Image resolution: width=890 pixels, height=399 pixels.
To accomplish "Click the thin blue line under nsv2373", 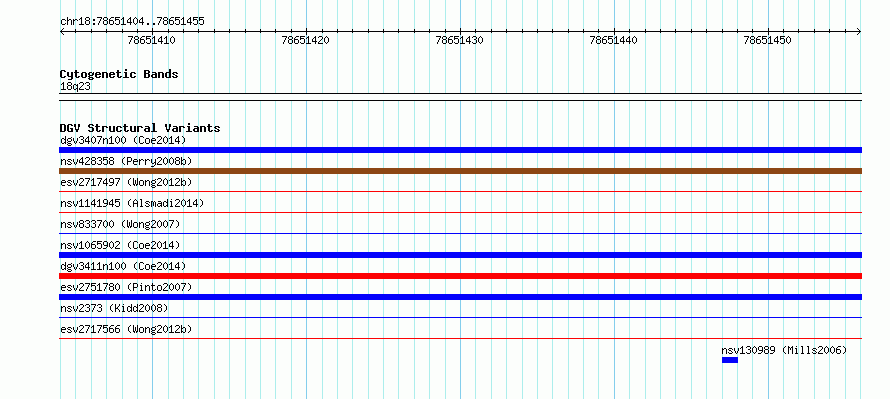I will [460, 318].
